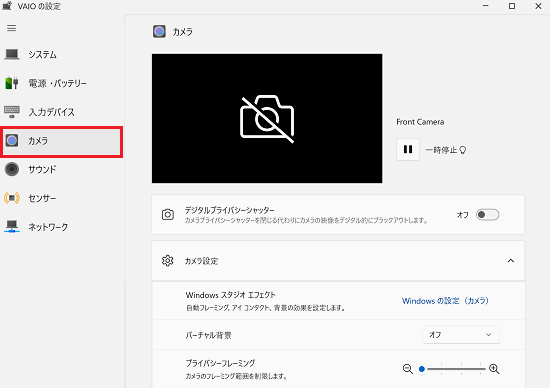The image size is (550, 388).
Task: Click the プライバシーフレーミング slider handle
Action: coord(422,369)
